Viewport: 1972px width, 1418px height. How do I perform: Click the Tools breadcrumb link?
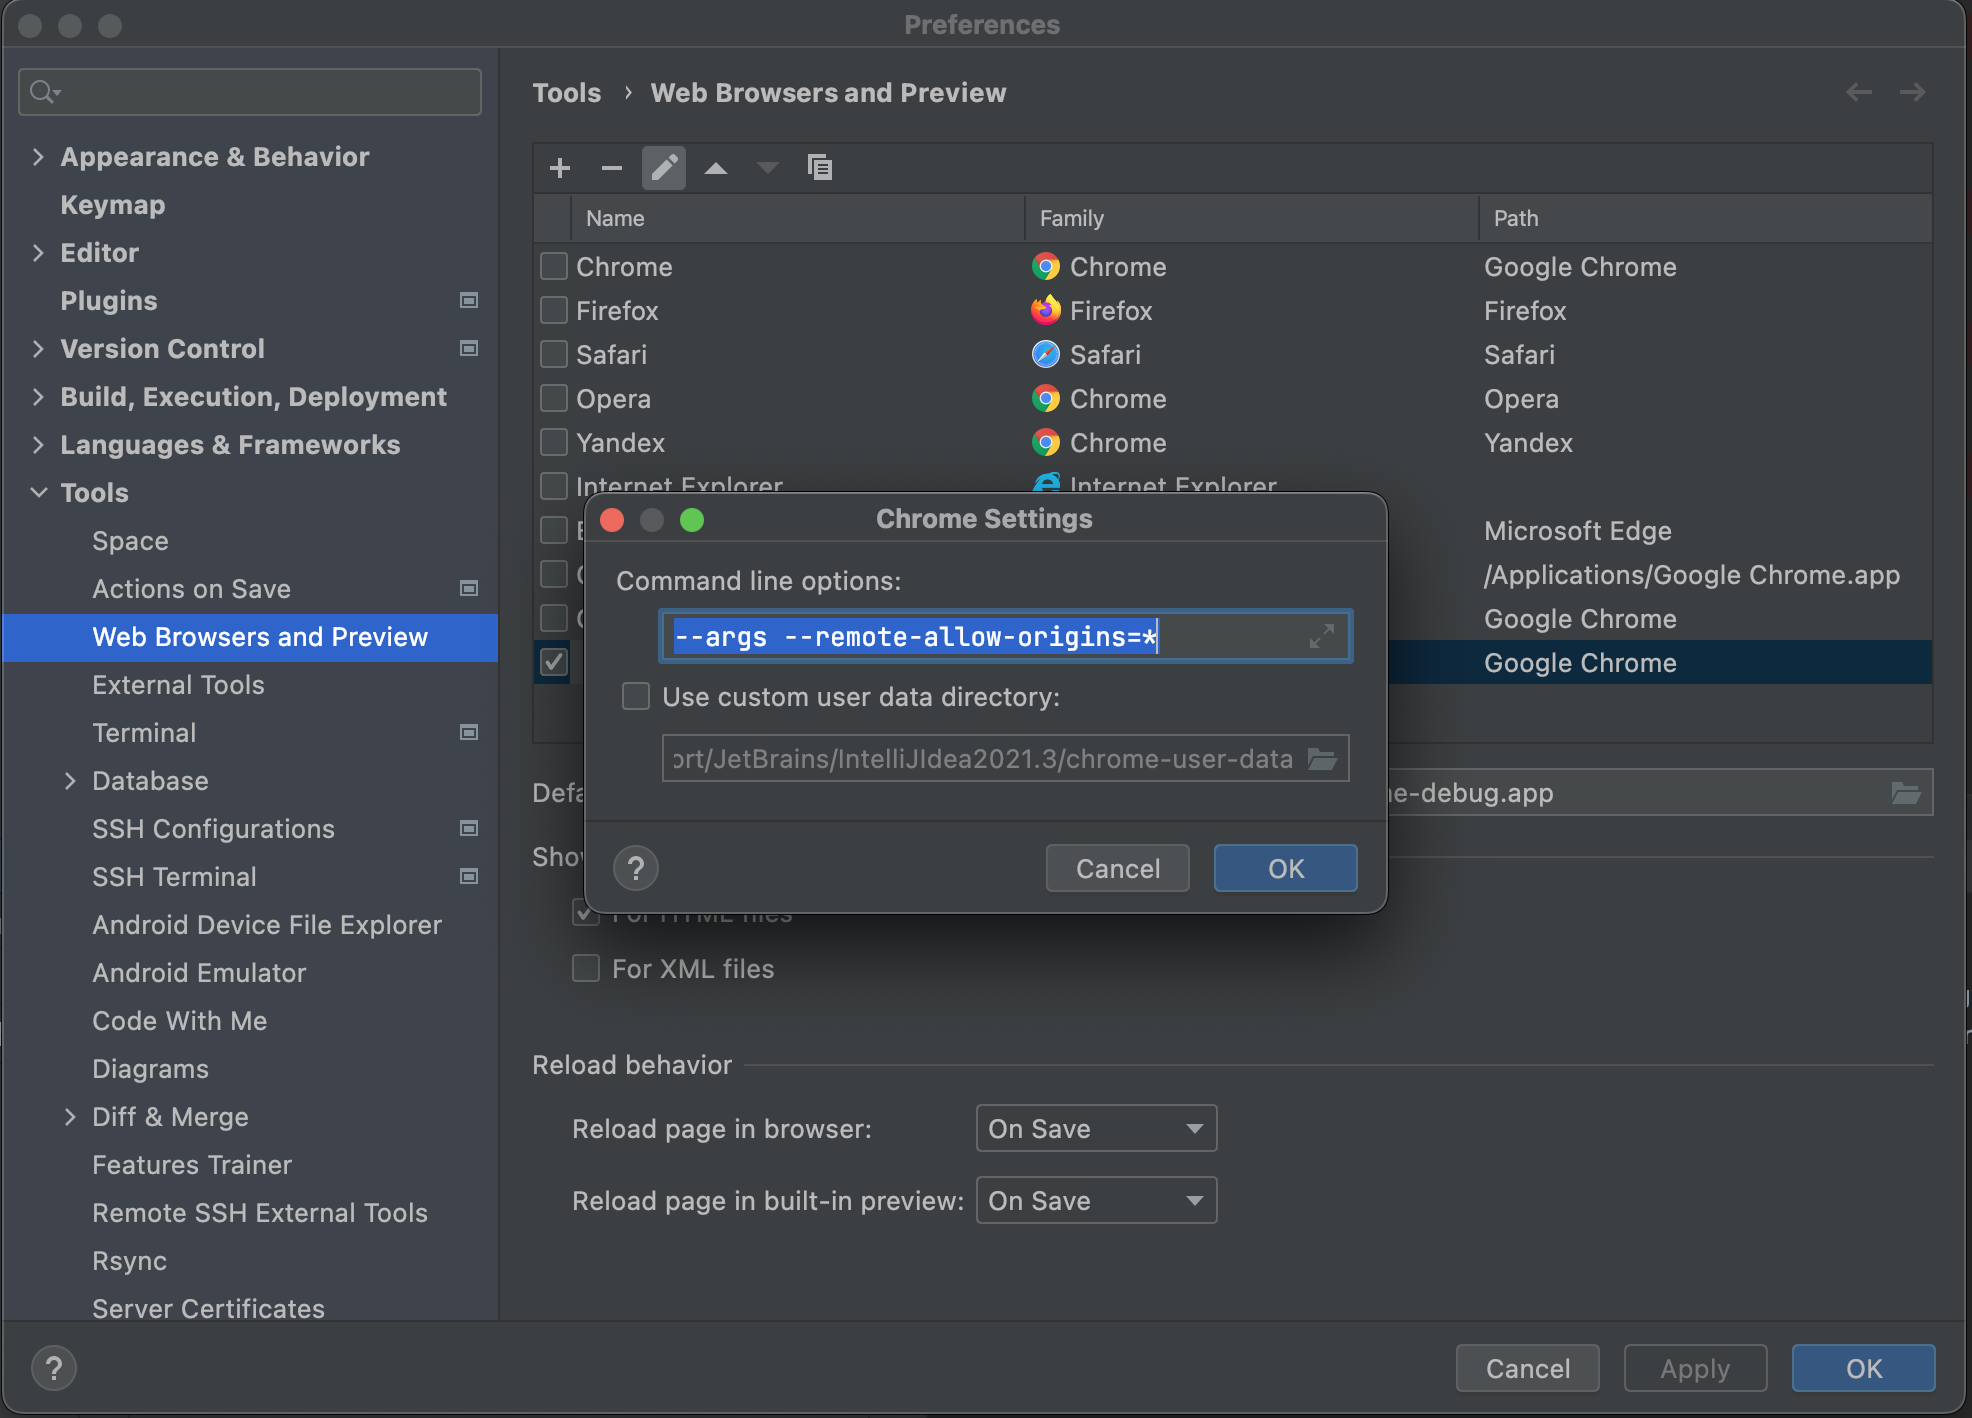[x=567, y=92]
